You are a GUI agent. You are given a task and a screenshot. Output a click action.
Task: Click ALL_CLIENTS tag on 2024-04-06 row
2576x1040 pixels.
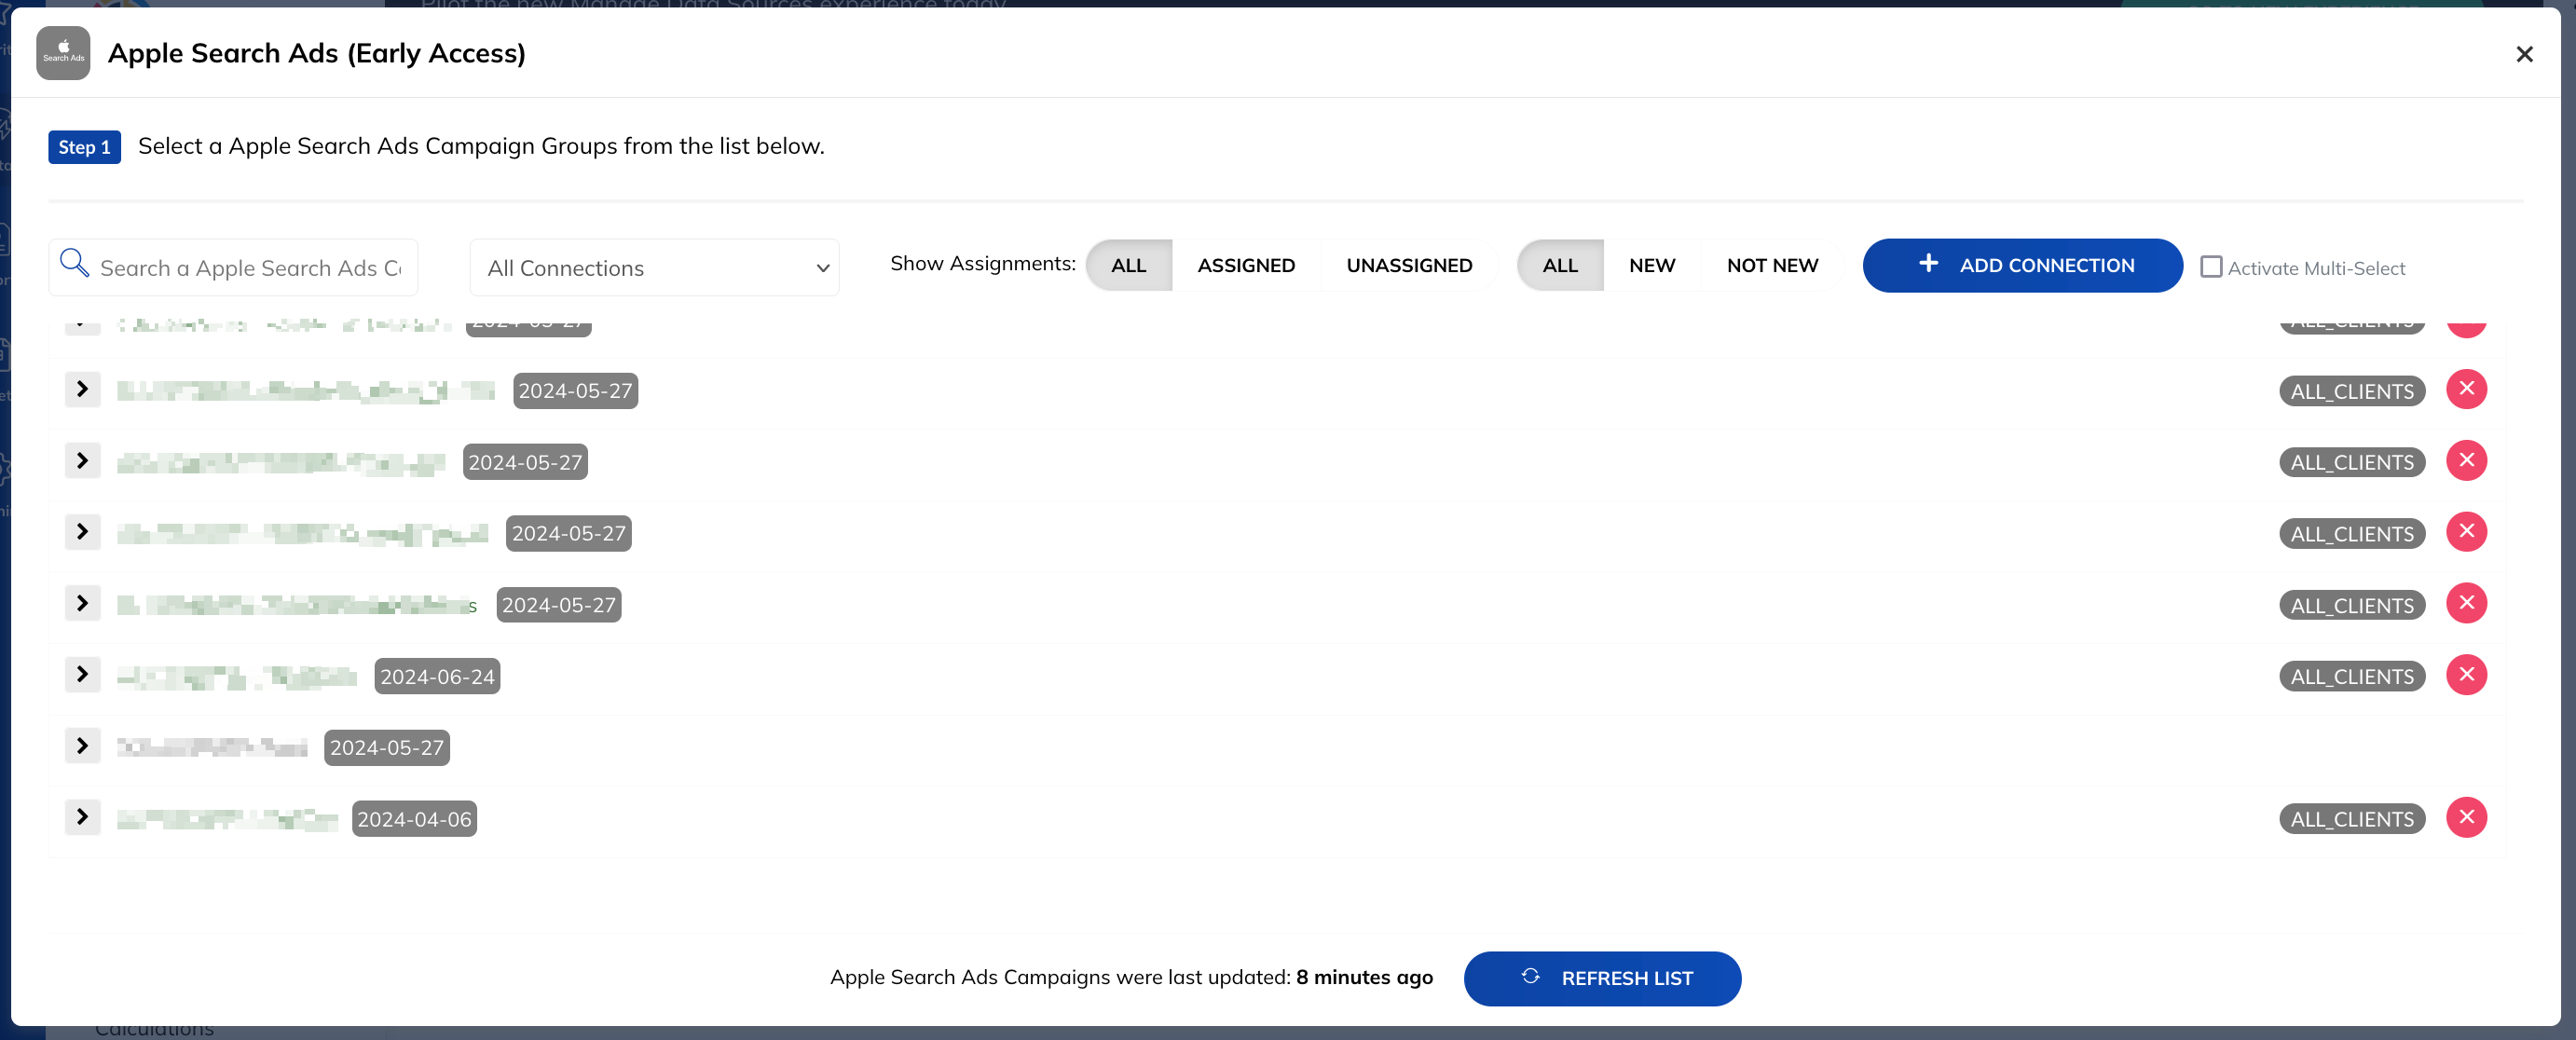2352,819
